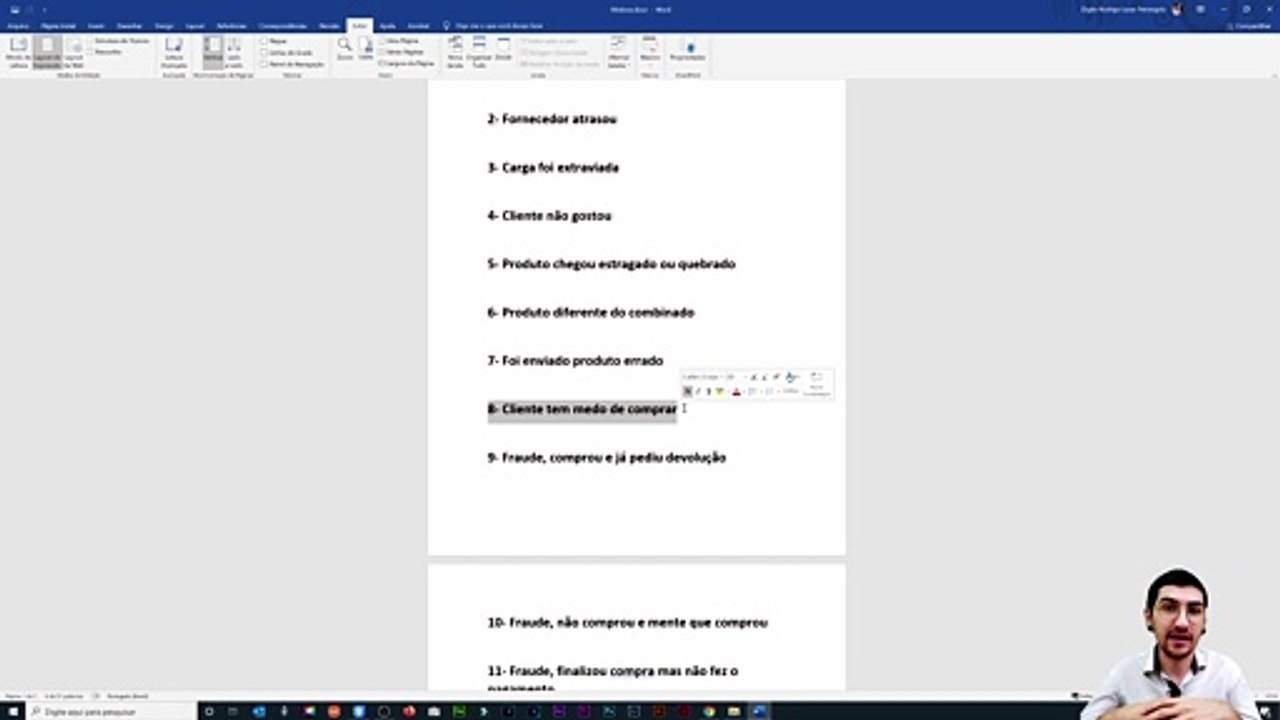Image resolution: width=1280 pixels, height=720 pixels.
Task: Switch to Referências tab
Action: point(231,25)
